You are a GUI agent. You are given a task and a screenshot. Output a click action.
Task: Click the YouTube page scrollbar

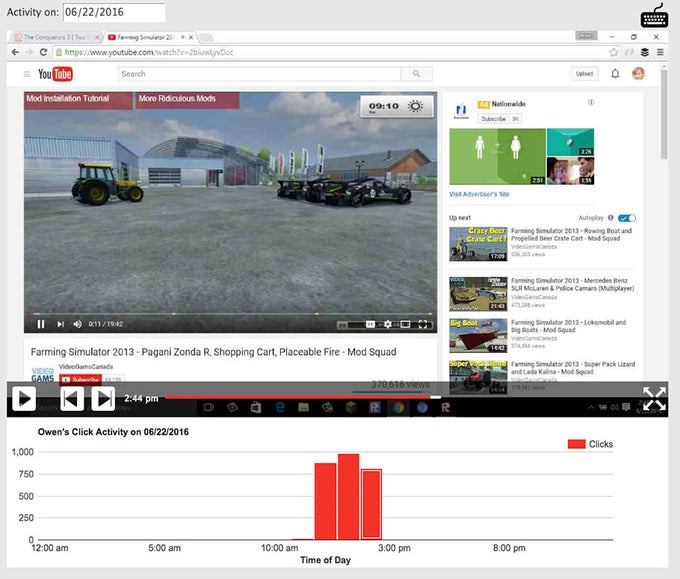pyautogui.click(x=664, y=115)
